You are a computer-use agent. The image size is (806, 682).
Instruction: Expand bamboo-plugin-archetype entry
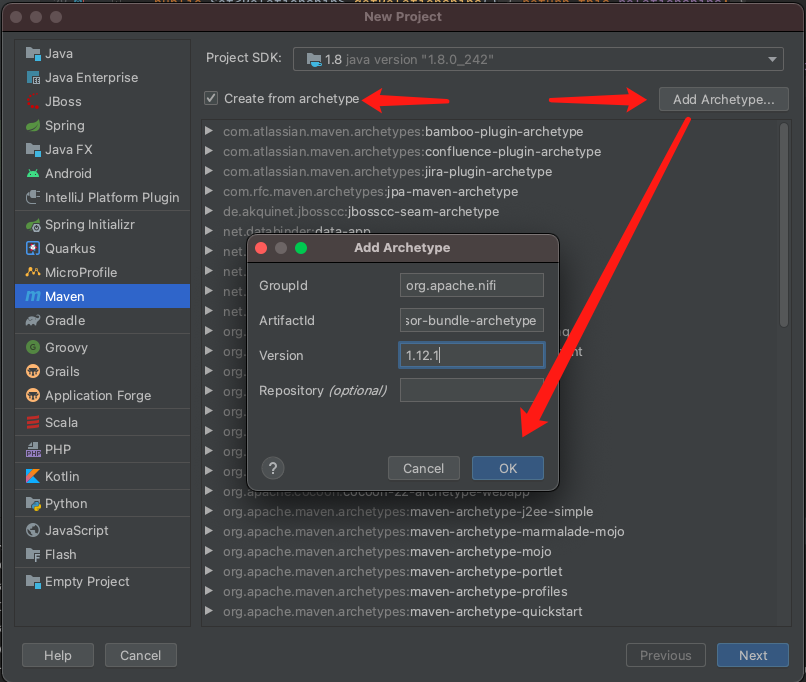click(x=209, y=131)
